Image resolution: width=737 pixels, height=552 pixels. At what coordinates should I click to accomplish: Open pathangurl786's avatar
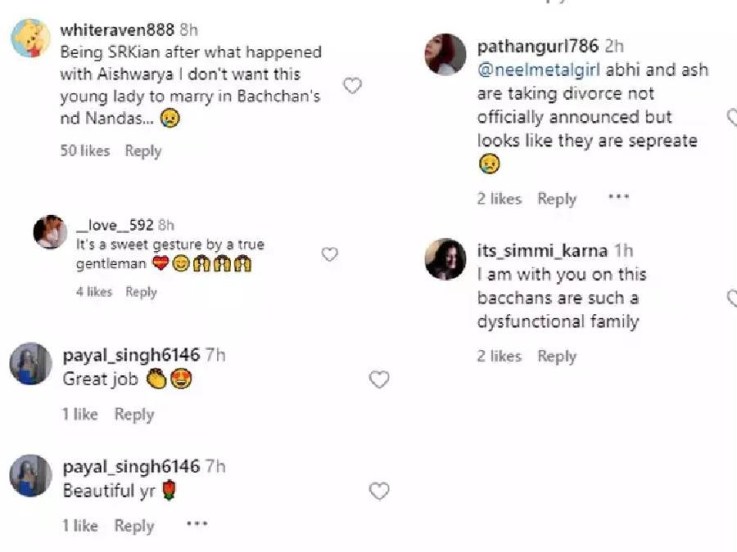pyautogui.click(x=445, y=55)
